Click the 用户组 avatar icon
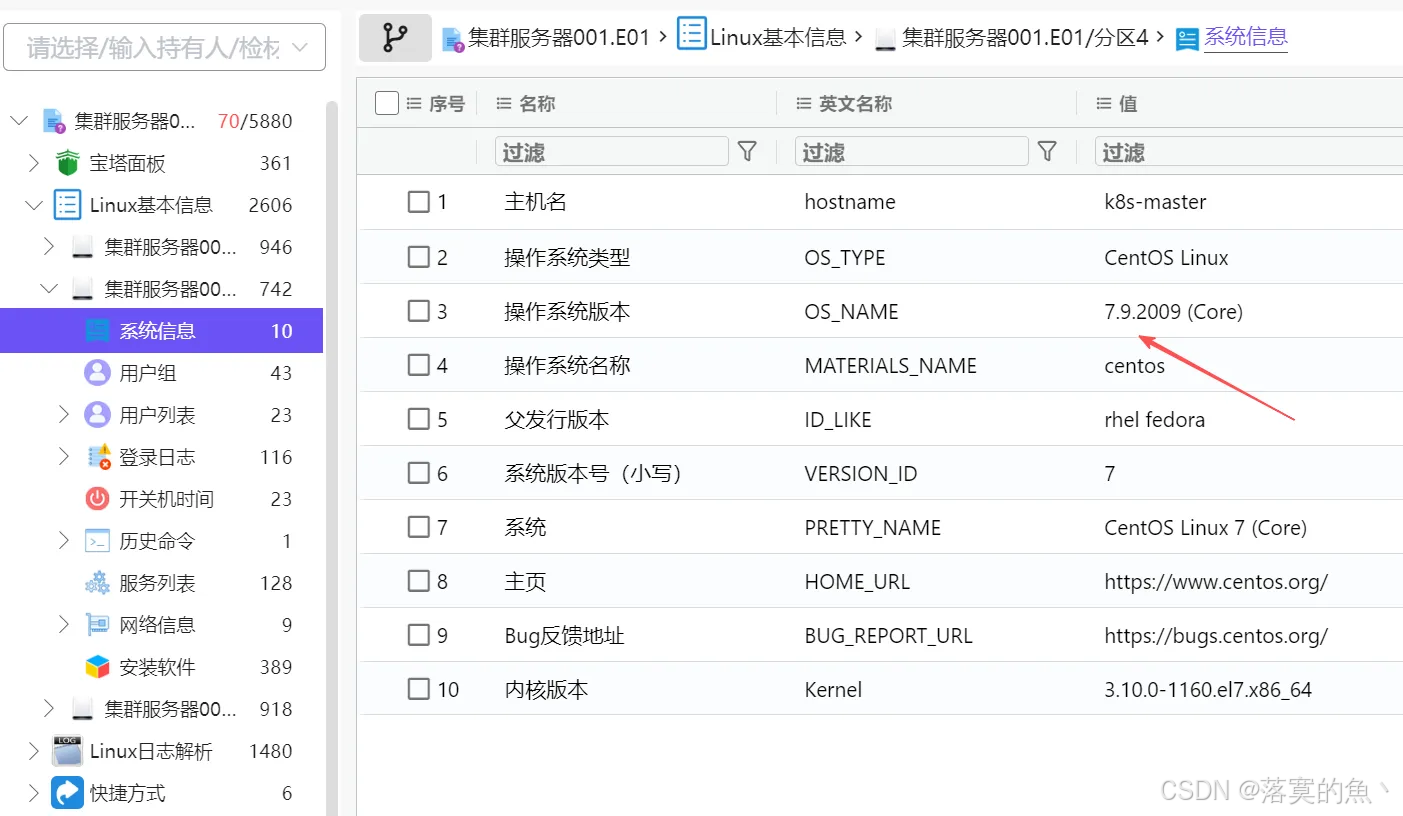The image size is (1403, 816). (97, 373)
